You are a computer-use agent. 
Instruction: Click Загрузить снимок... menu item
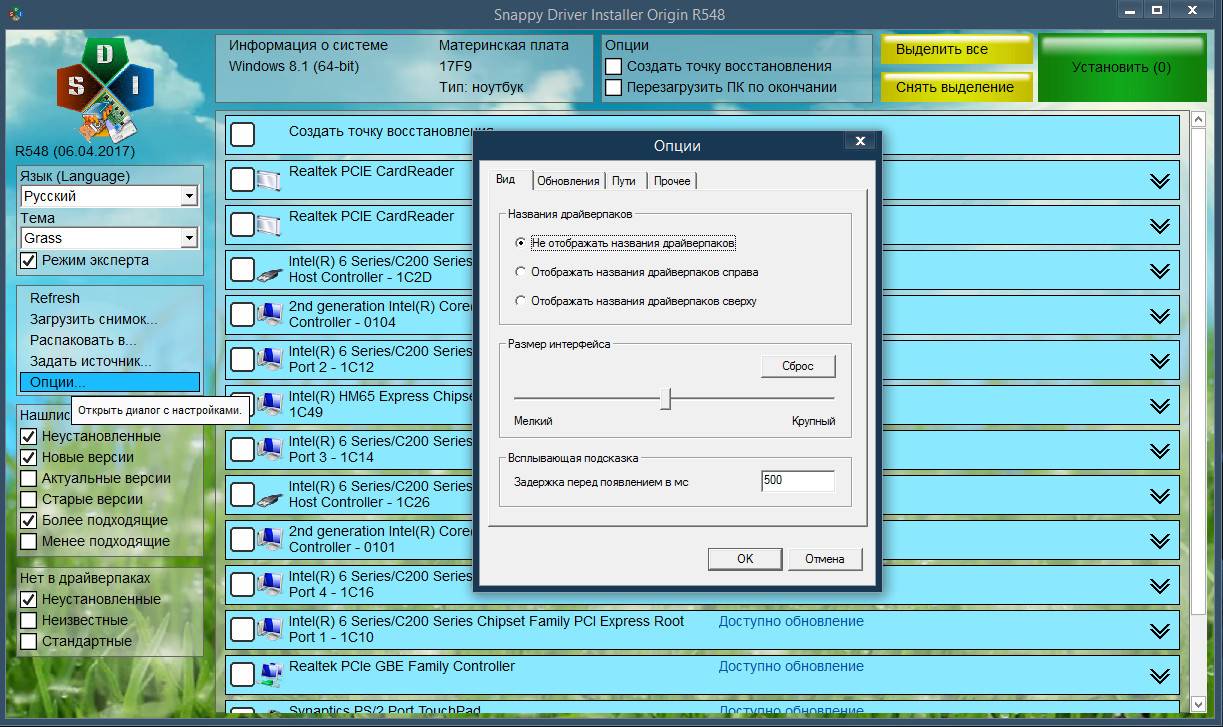click(110, 319)
